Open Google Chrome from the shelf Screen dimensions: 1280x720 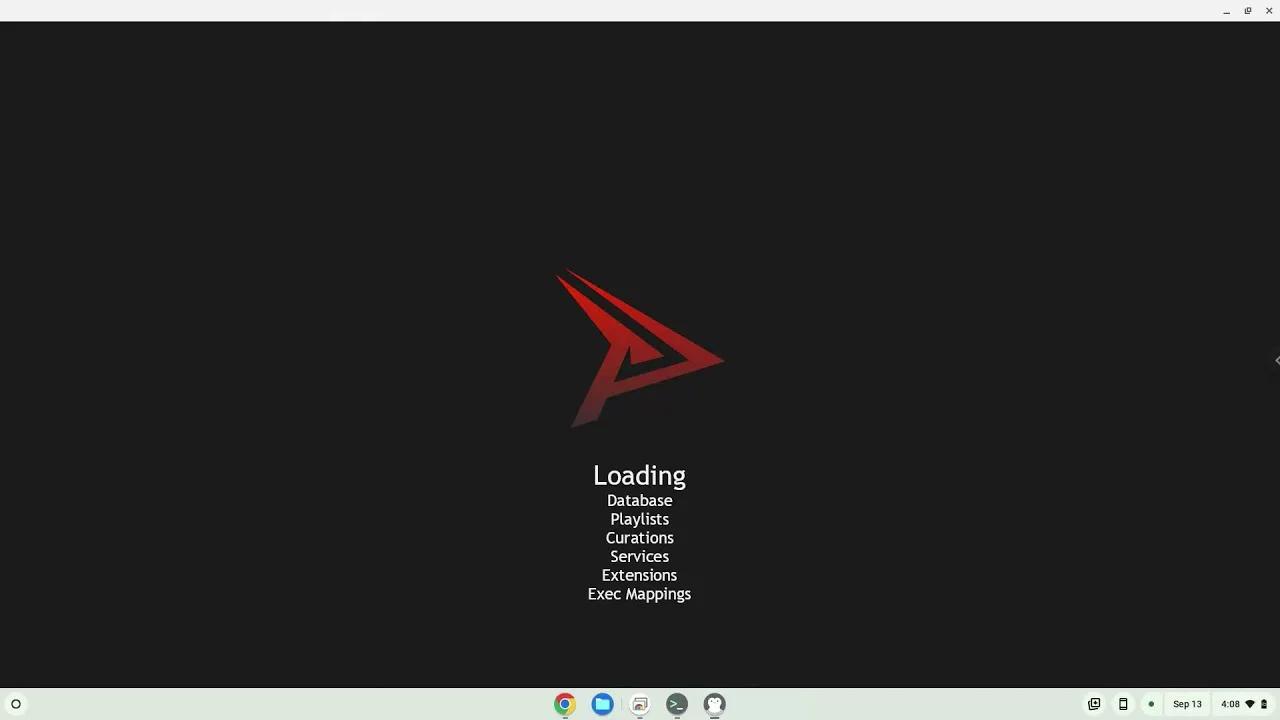coord(565,704)
